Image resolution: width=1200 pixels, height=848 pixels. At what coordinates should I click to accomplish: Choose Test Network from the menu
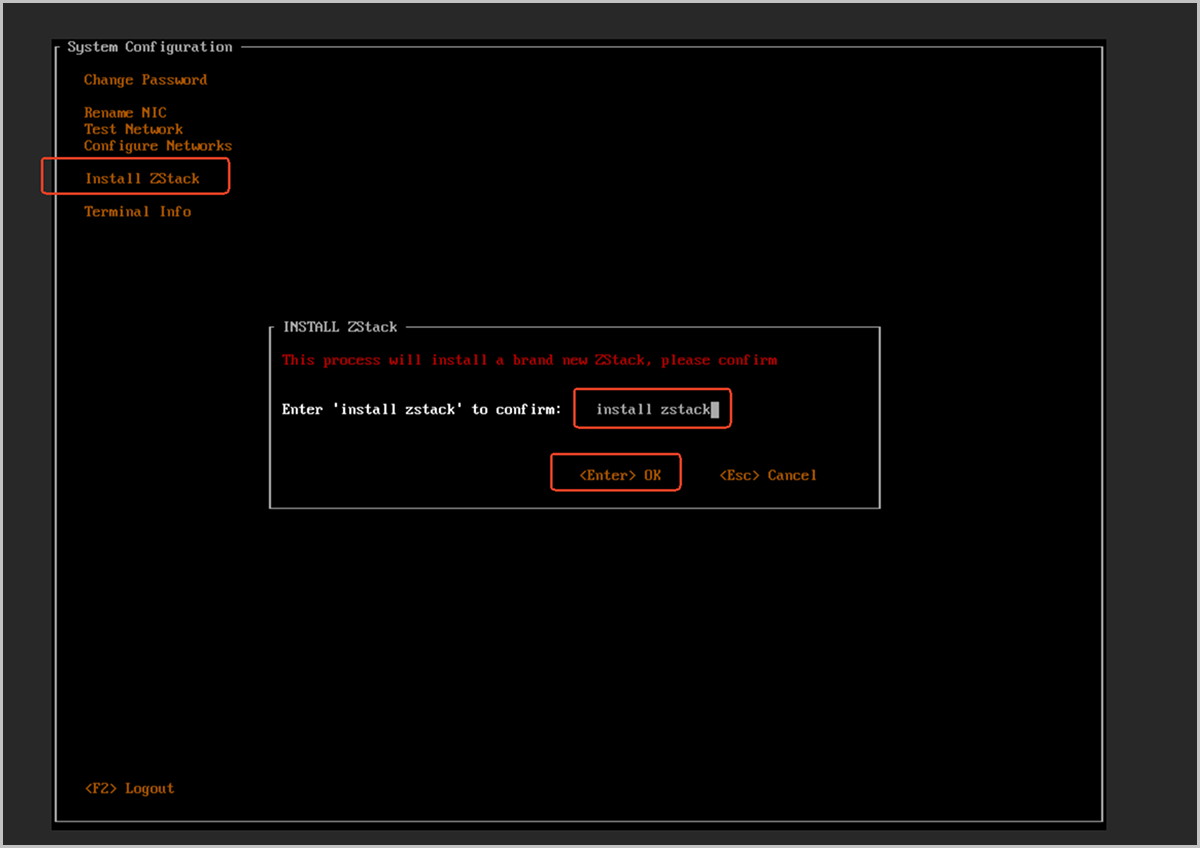tap(133, 129)
